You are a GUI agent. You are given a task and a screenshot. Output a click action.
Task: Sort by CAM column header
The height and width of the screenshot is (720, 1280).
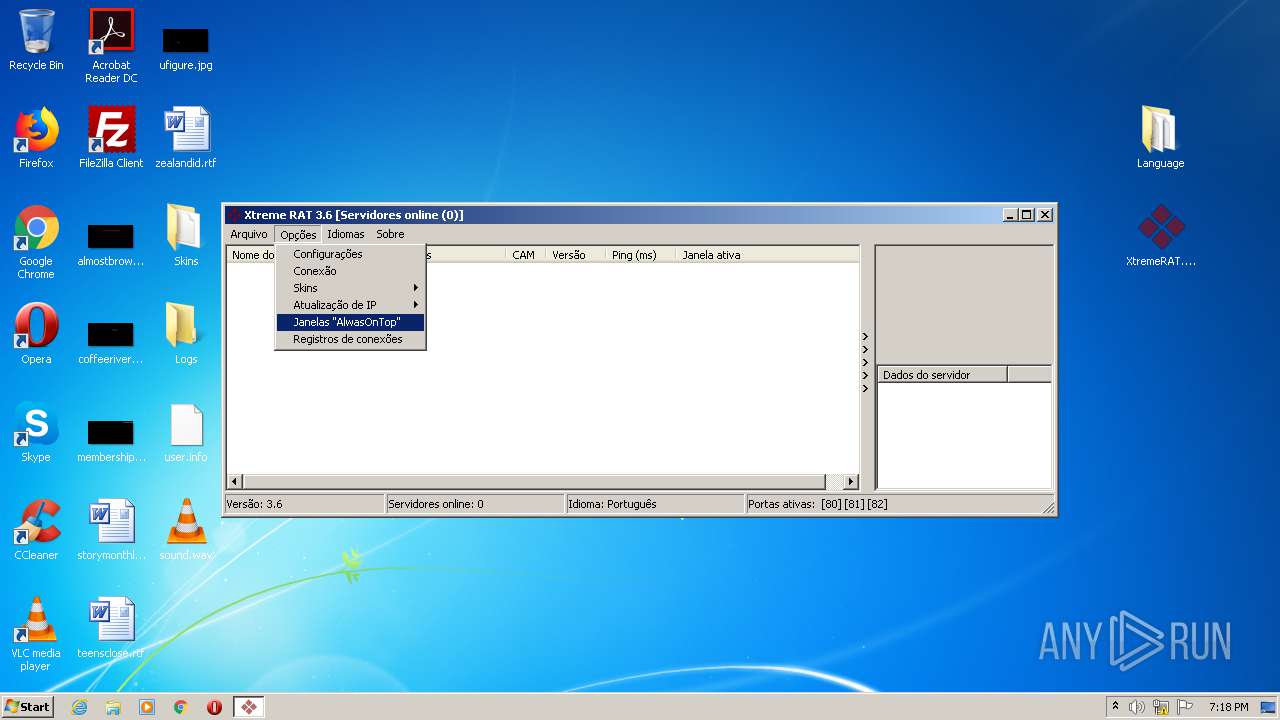[x=525, y=255]
